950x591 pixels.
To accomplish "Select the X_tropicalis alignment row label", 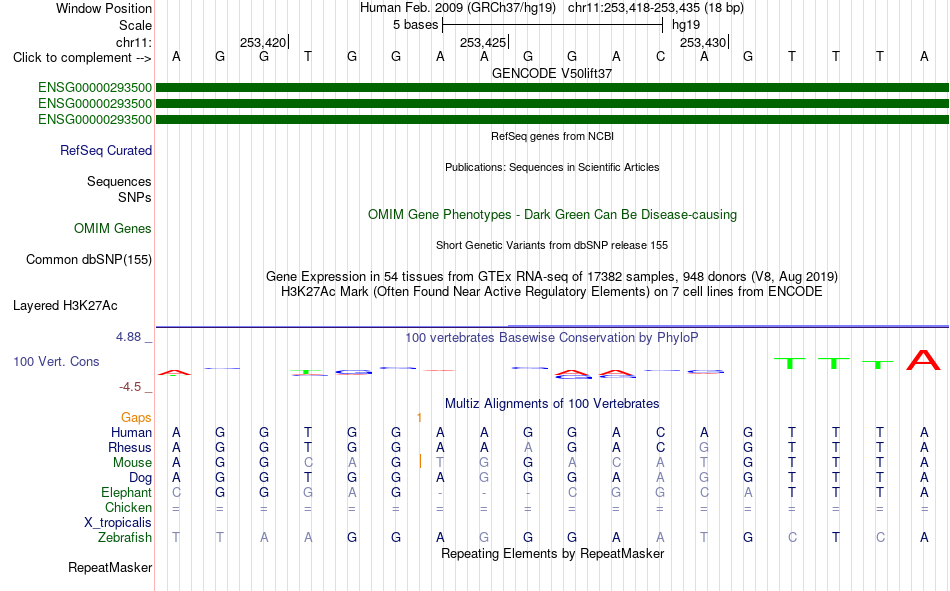I will [118, 523].
